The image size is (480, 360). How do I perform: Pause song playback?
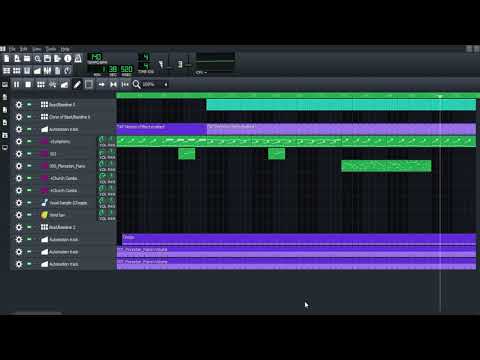pos(16,85)
